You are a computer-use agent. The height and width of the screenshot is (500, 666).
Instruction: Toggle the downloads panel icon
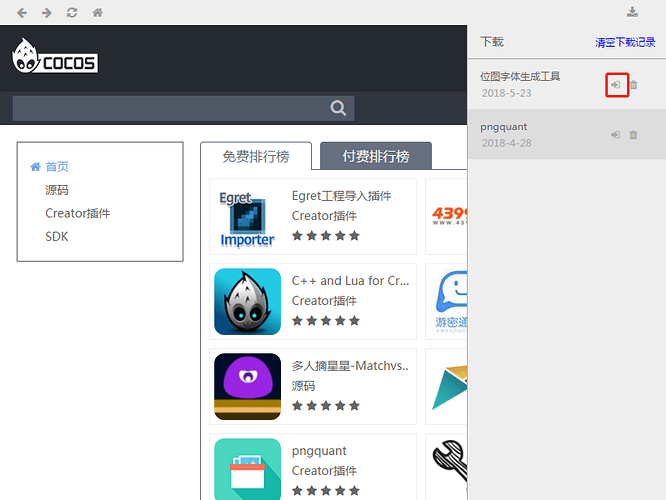point(632,12)
